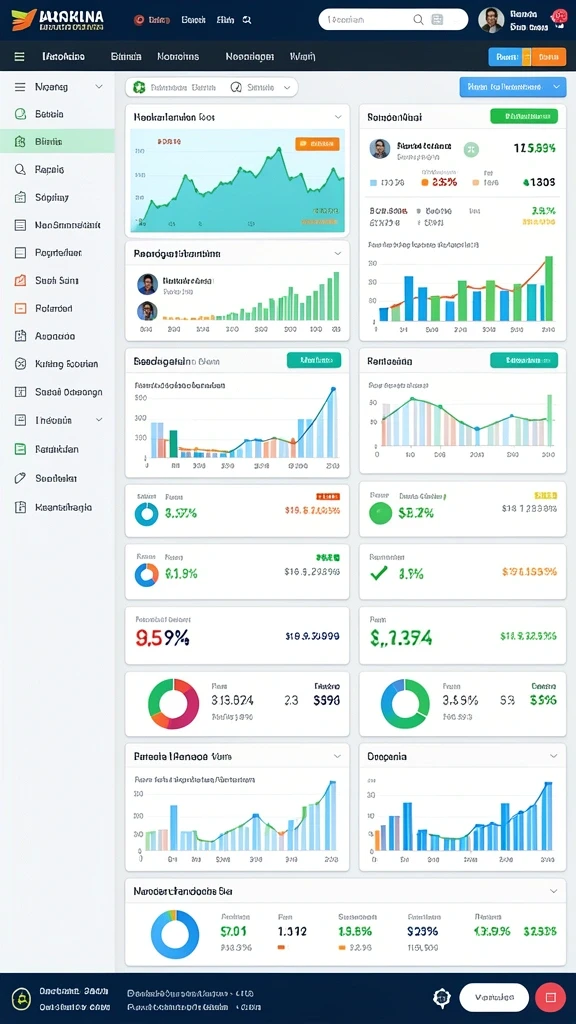Click the red square button in footer
The image size is (576, 1024).
[550, 997]
